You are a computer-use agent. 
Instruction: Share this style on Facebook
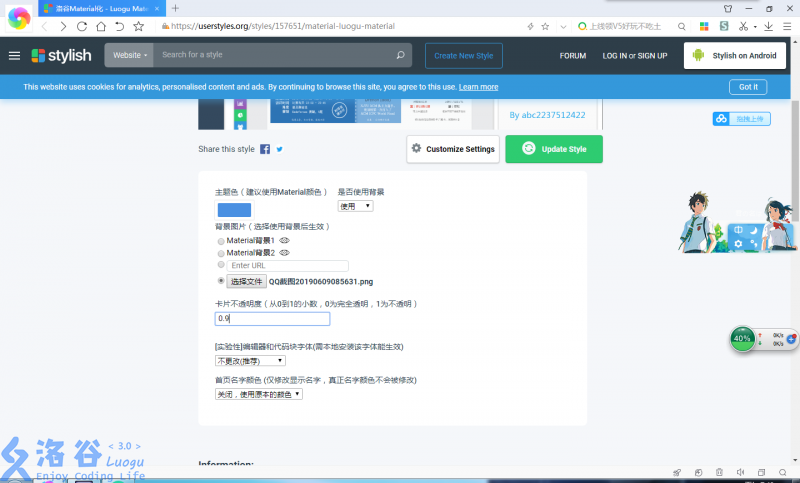click(x=265, y=149)
